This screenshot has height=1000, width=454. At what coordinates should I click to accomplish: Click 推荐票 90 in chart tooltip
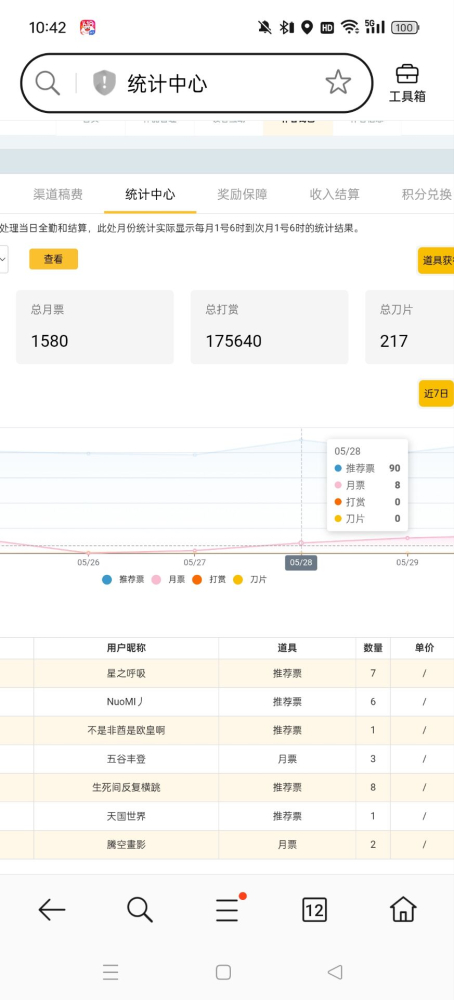368,468
